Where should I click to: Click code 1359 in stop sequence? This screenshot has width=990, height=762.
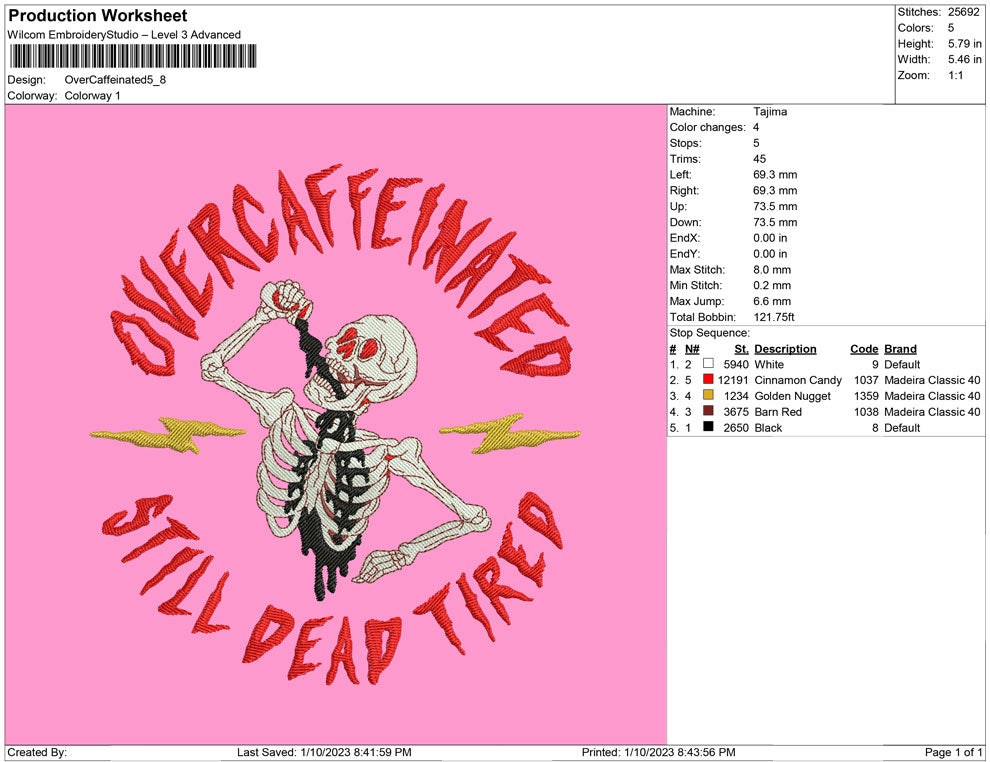coord(866,396)
